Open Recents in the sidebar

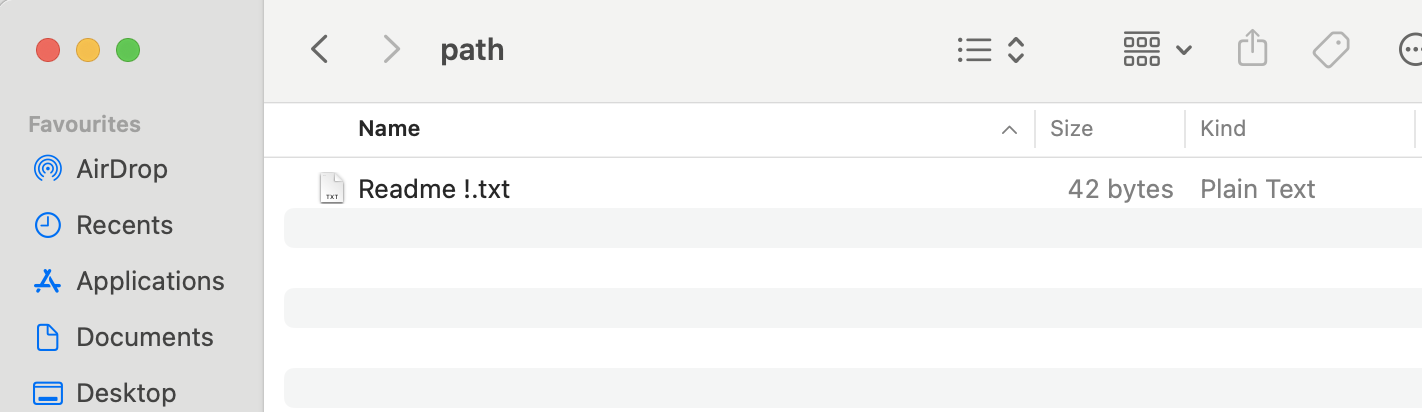(124, 225)
